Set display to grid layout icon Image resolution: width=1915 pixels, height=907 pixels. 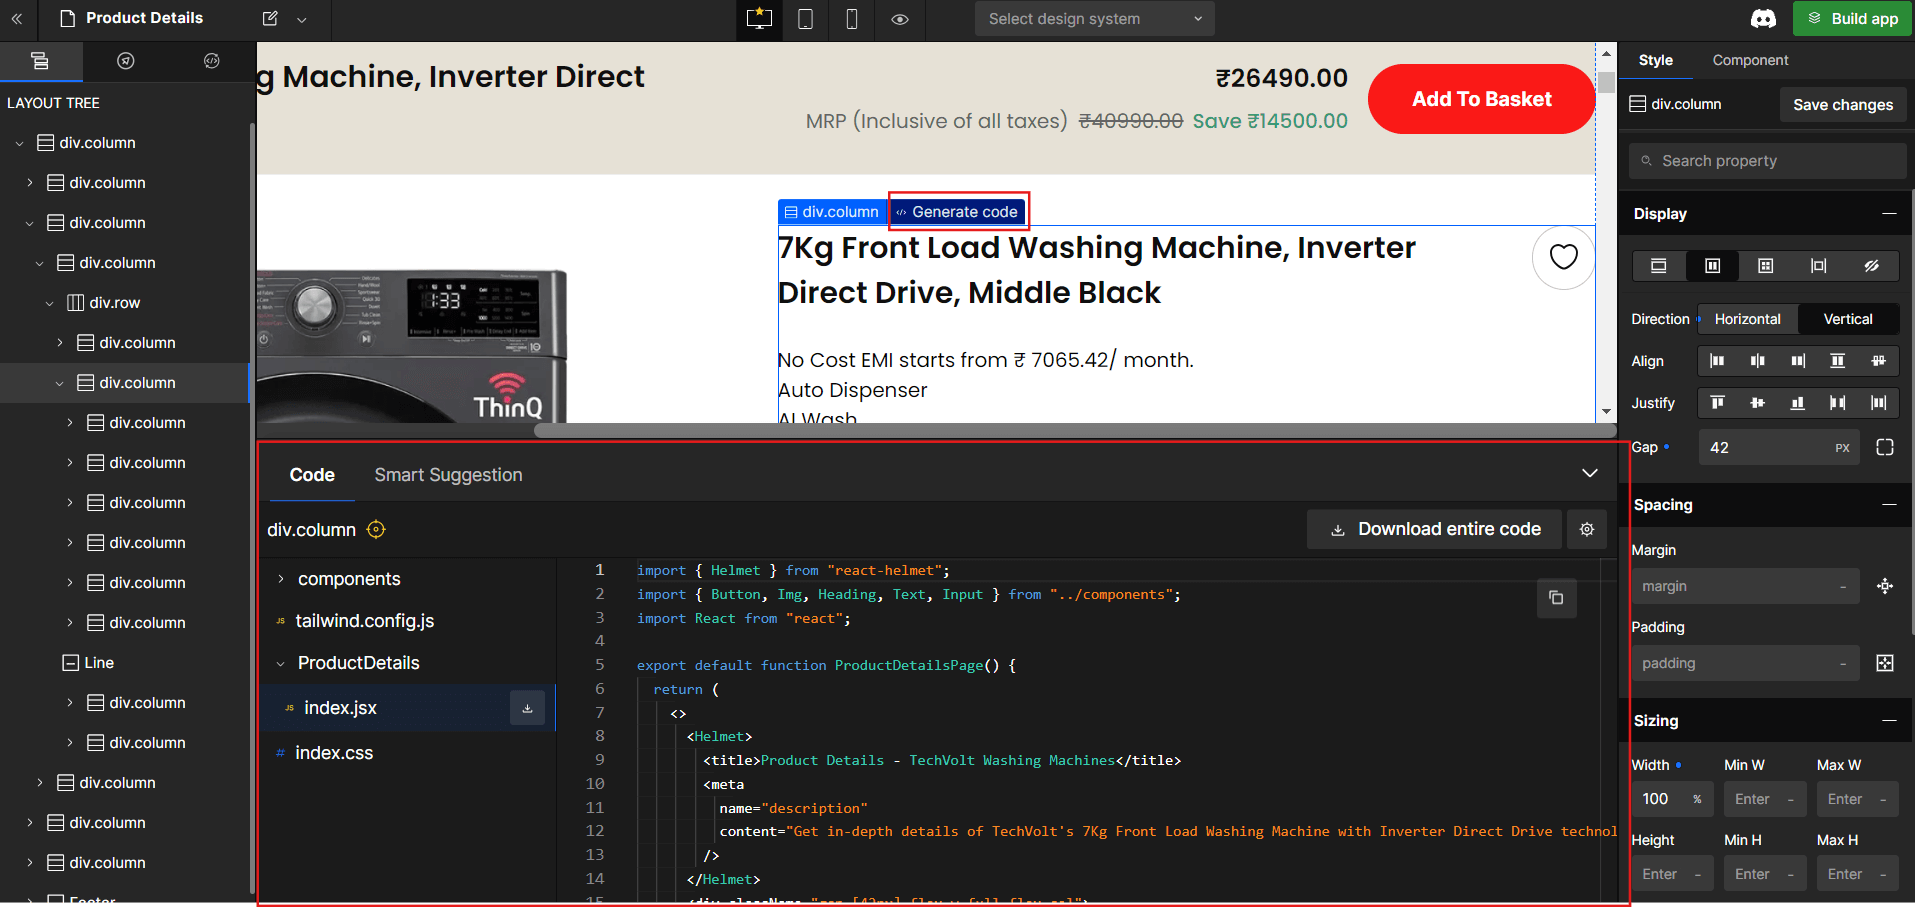1765,266
